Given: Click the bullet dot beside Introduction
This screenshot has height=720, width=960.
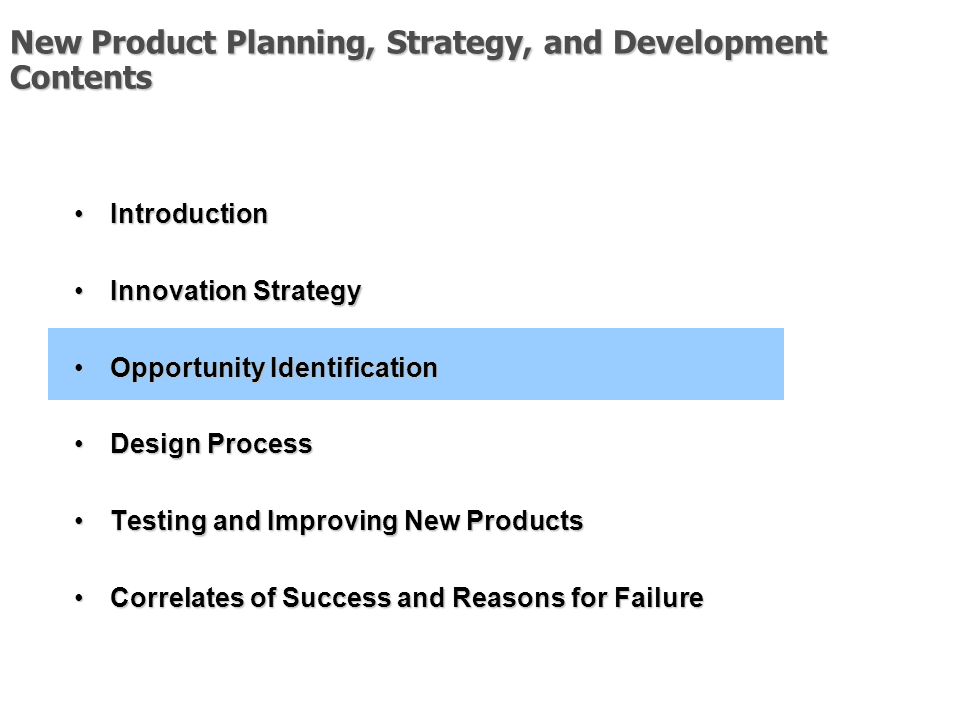Looking at the screenshot, I should point(79,214).
